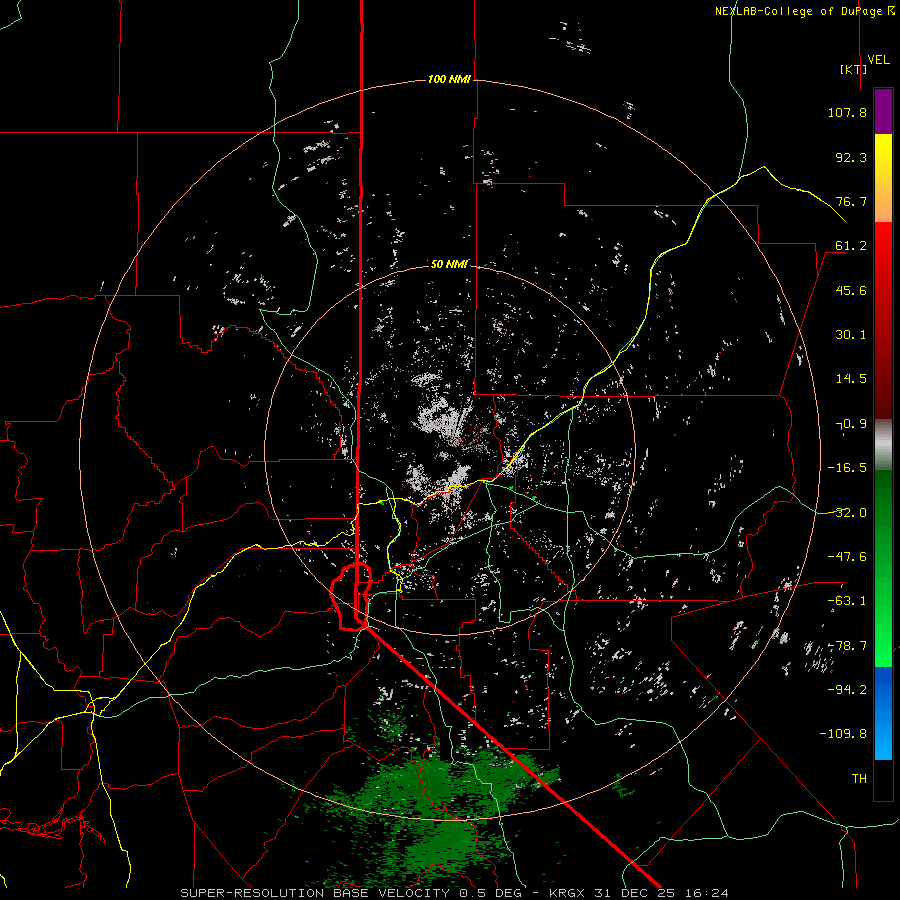Select the 92.3 scale value

point(851,157)
